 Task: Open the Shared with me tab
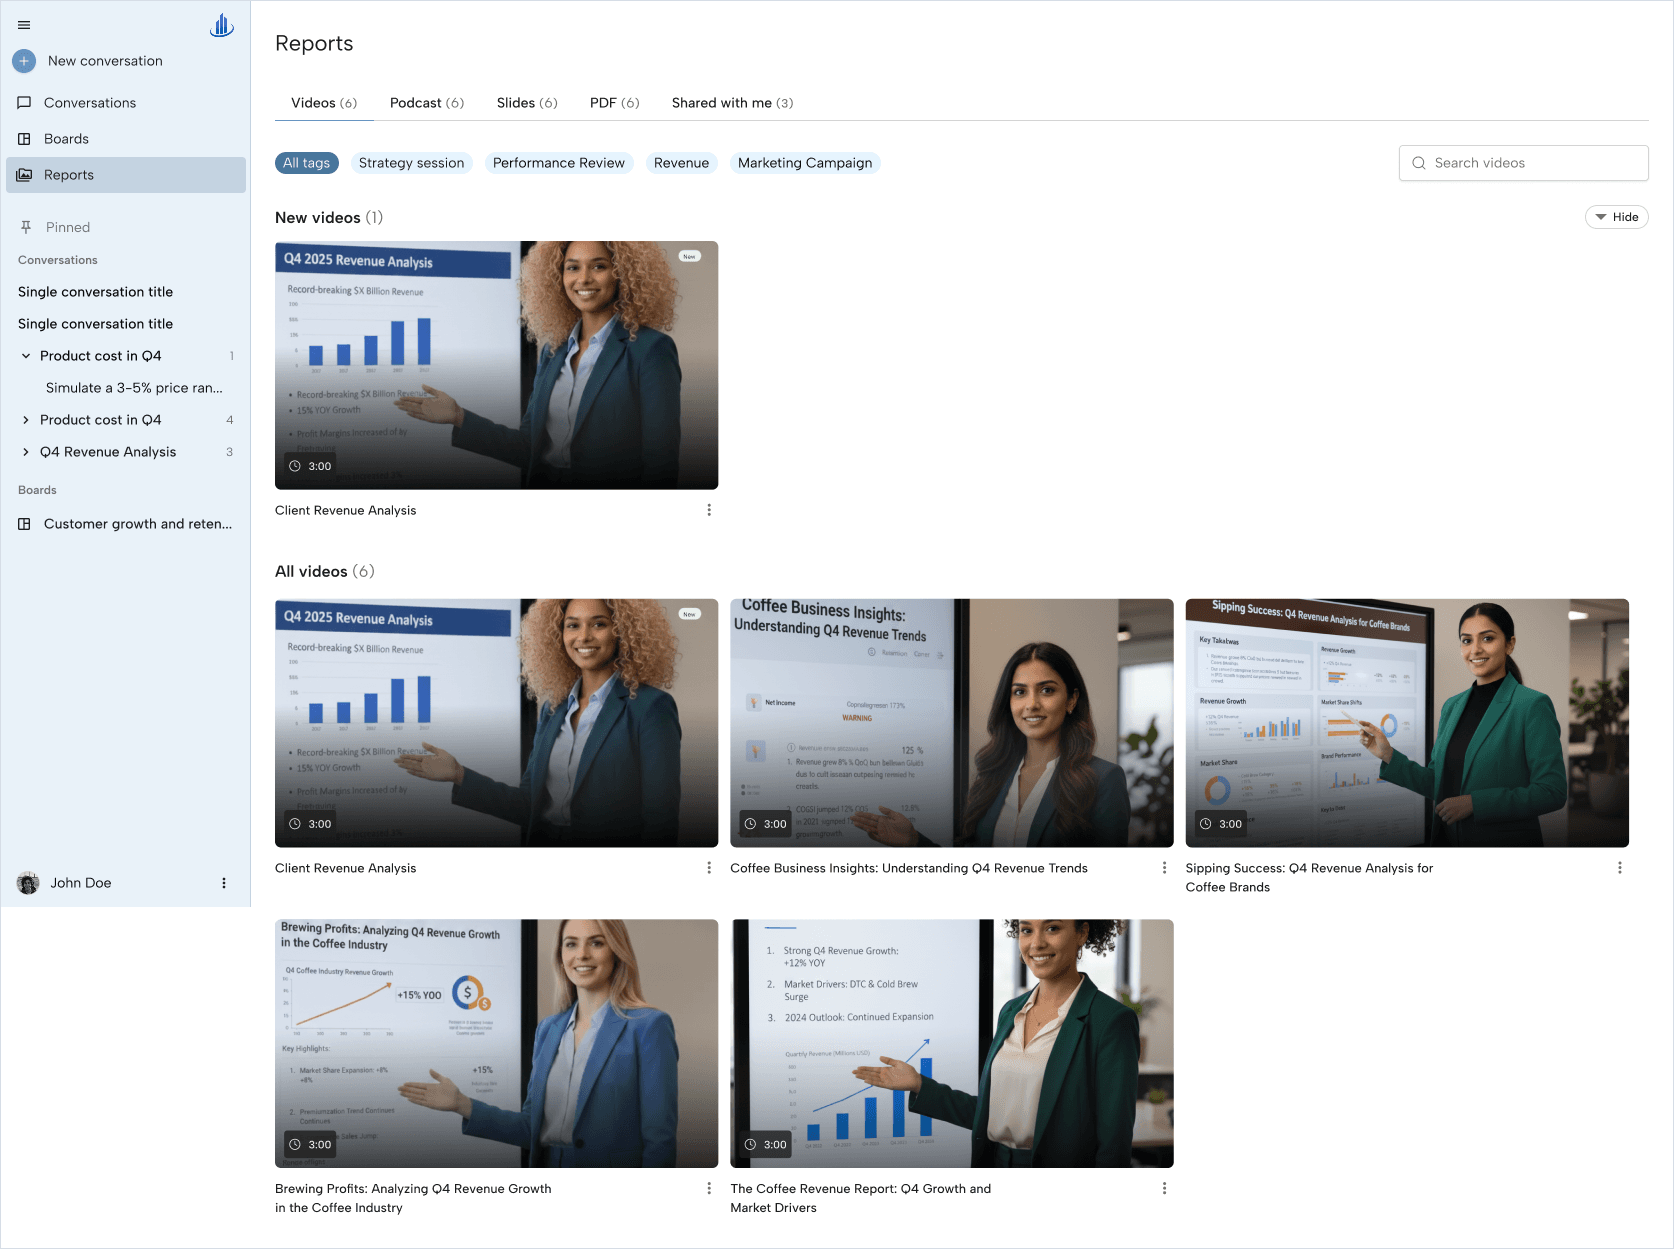pos(732,103)
